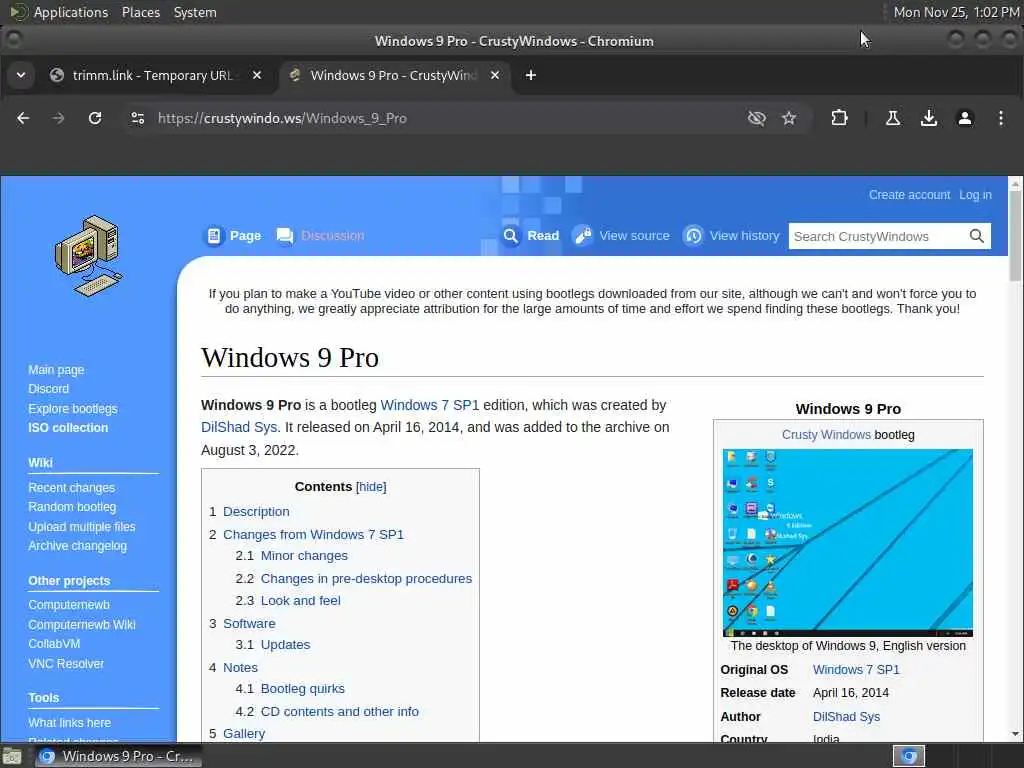Open Upload multiple files link
This screenshot has width=1024, height=768.
click(x=82, y=526)
